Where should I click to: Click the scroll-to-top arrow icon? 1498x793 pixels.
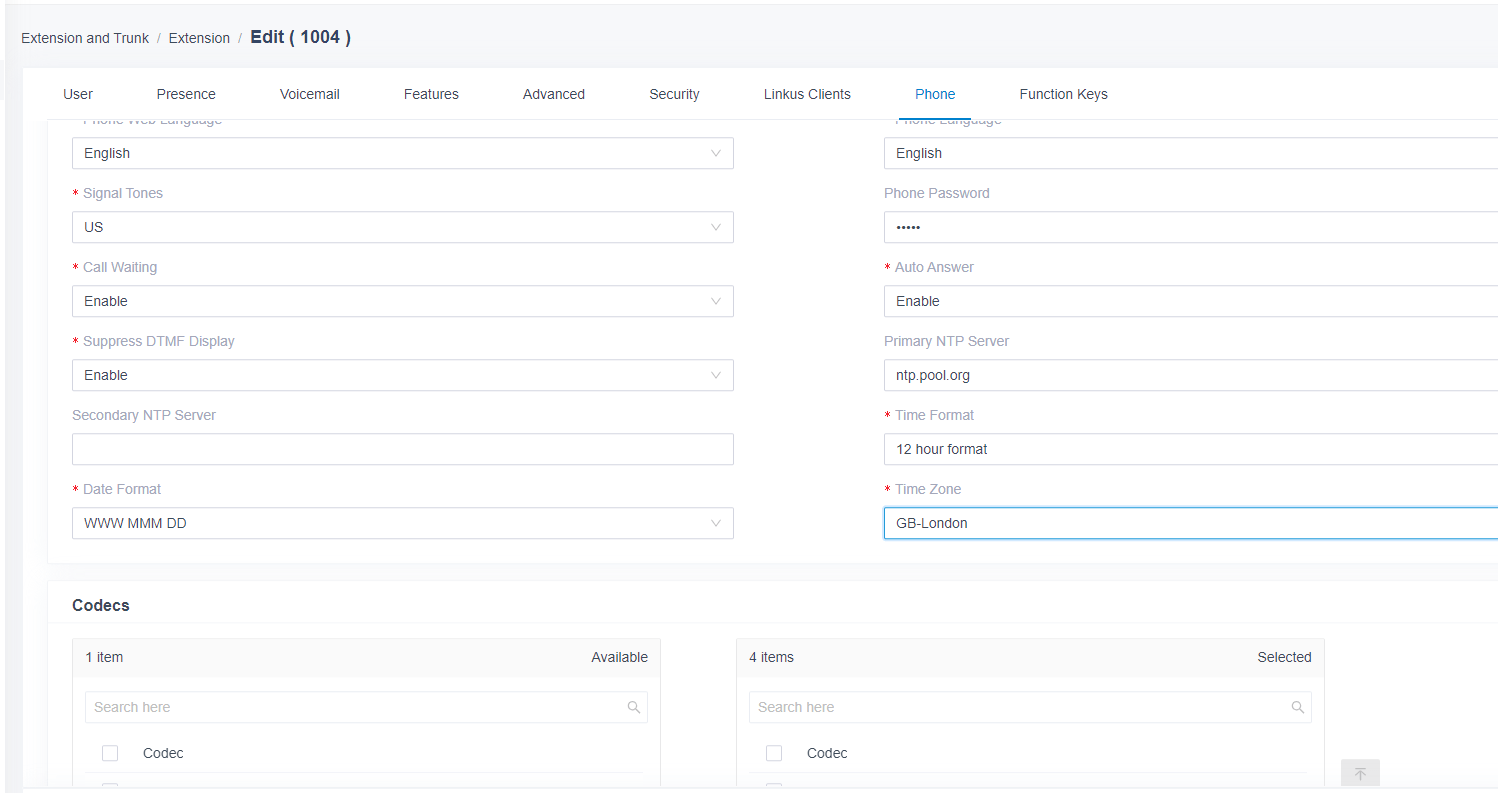pos(1360,773)
